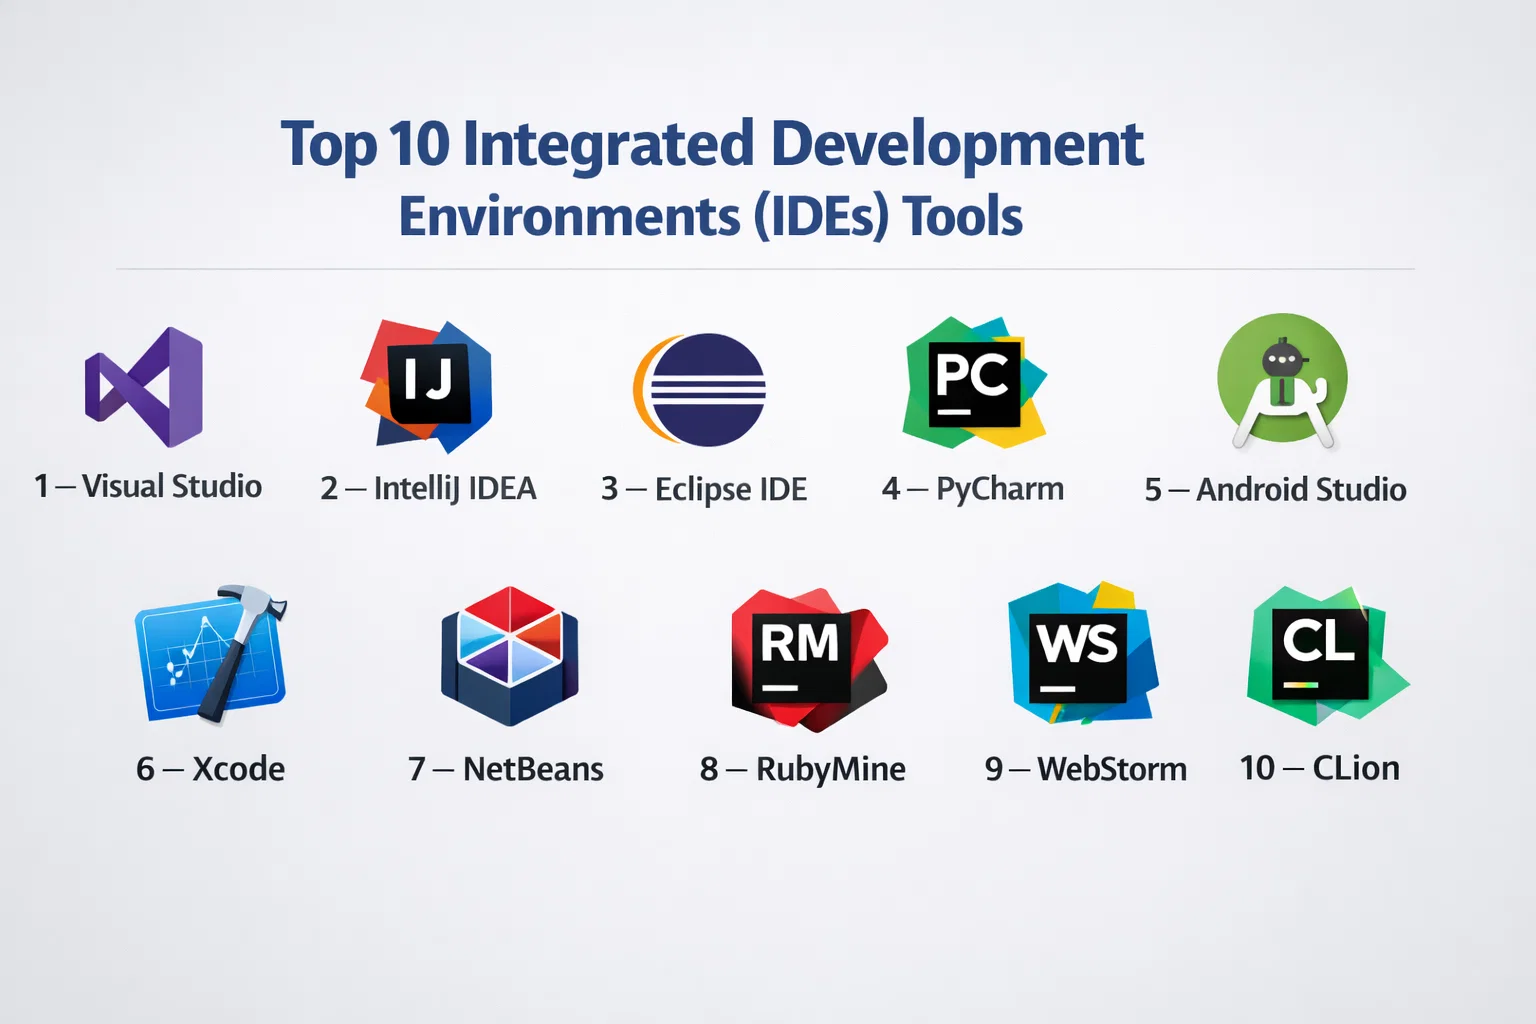Click the 'Top 10 Integrated Development' heading

711,144
